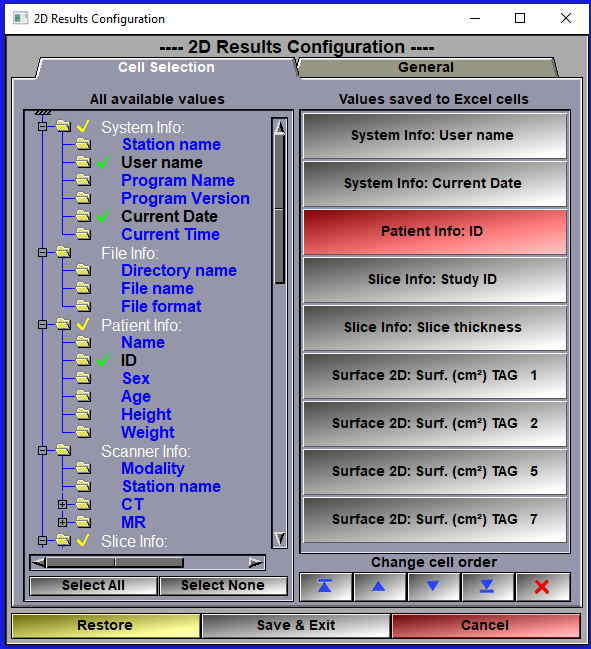Click the folder icon next to Modality
The image size is (591, 649).
83,468
